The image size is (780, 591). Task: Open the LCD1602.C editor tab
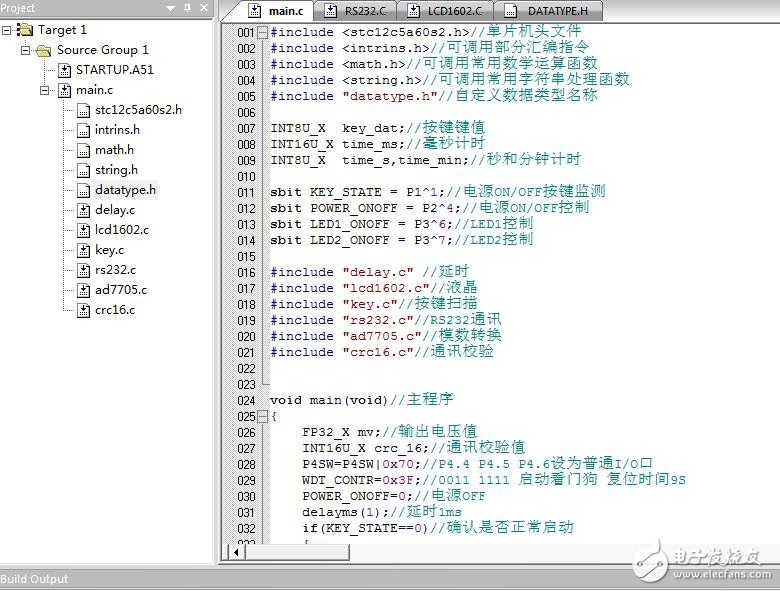pyautogui.click(x=446, y=10)
